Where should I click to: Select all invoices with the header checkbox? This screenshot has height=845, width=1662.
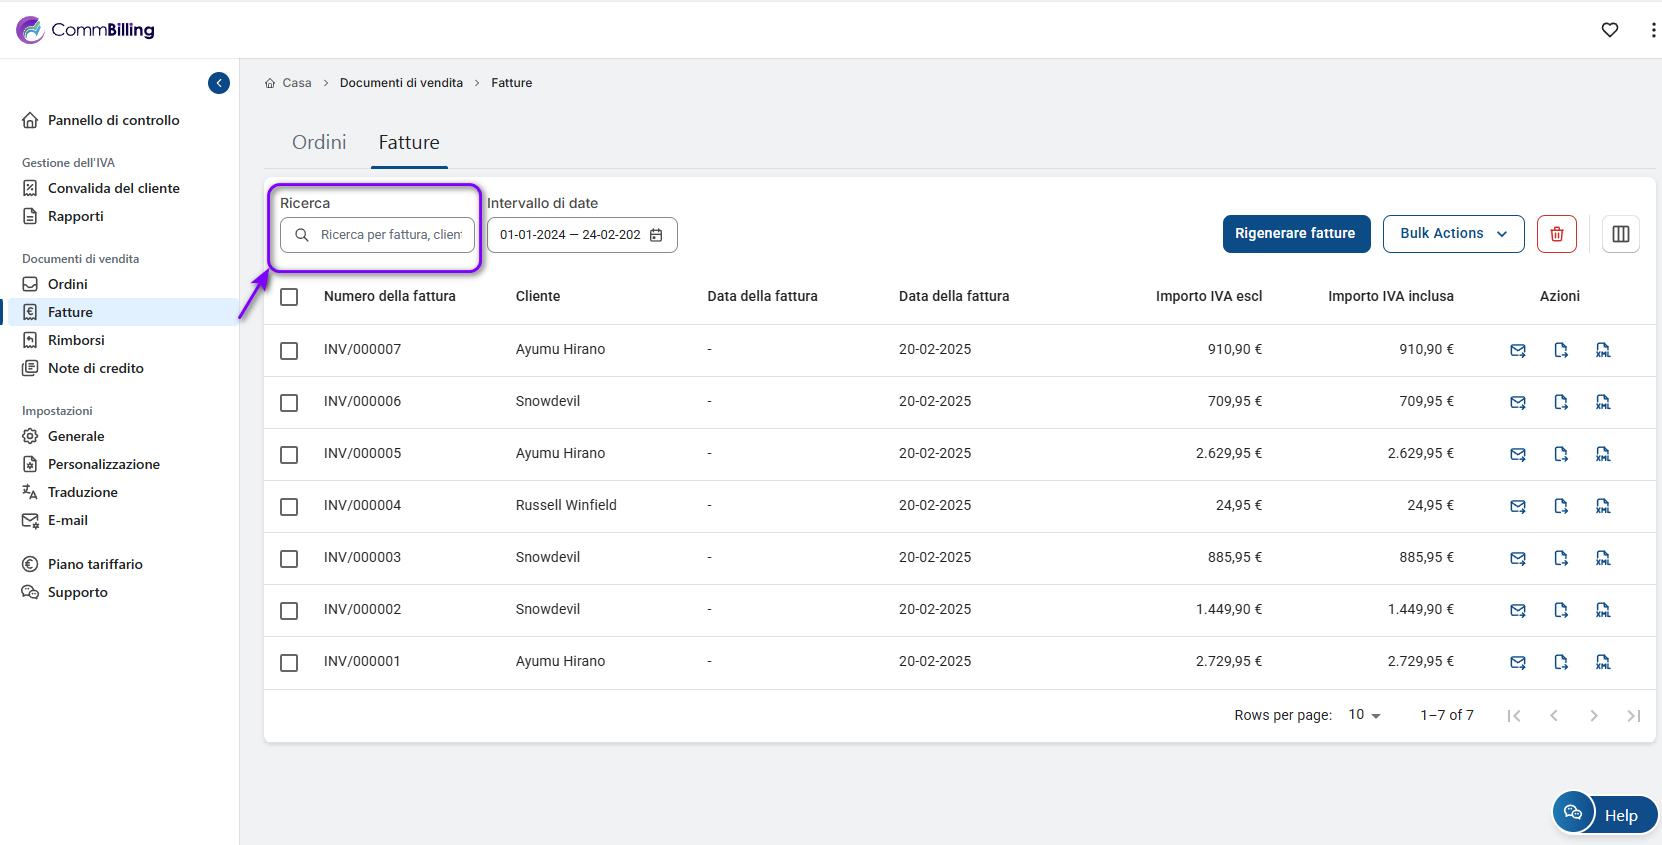pyautogui.click(x=289, y=297)
